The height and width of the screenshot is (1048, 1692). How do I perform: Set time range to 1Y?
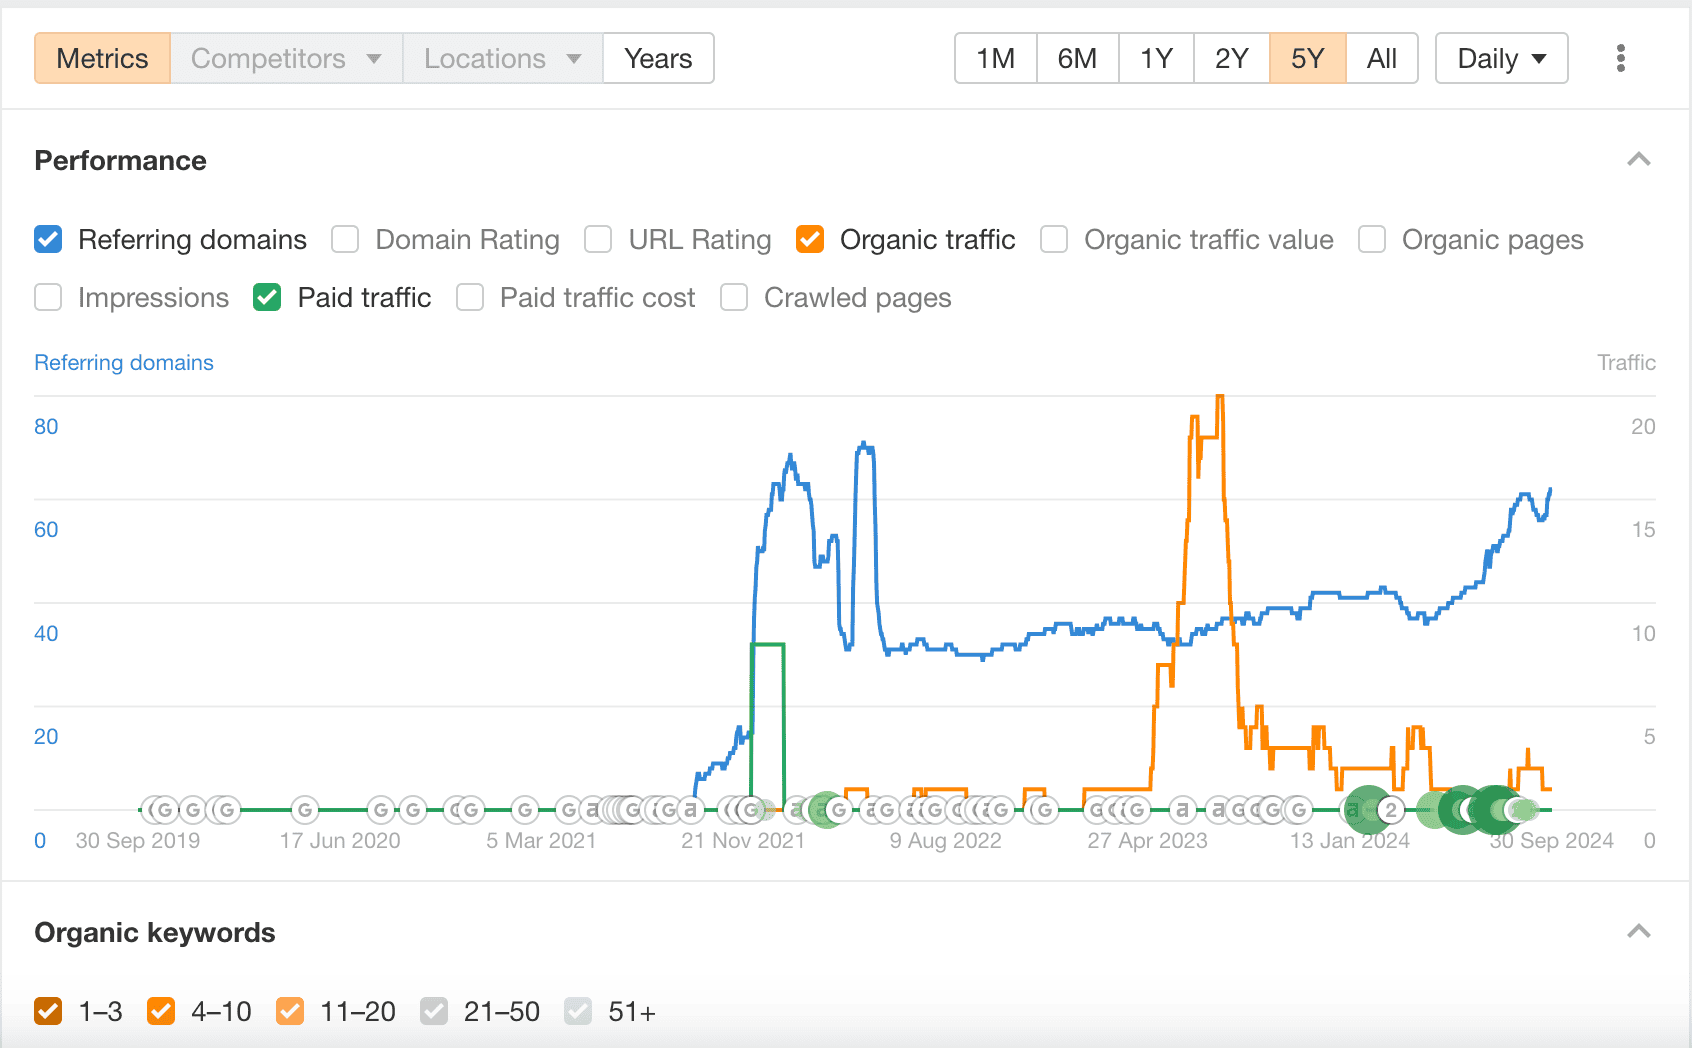coord(1155,58)
